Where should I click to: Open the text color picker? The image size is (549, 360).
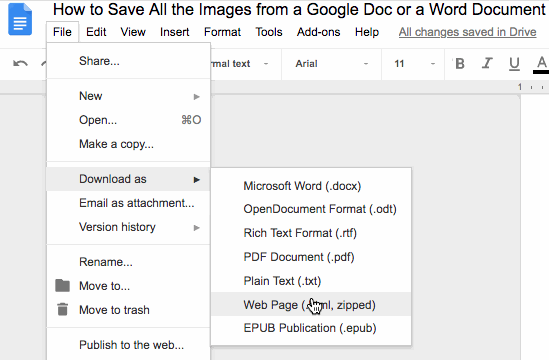click(x=542, y=64)
